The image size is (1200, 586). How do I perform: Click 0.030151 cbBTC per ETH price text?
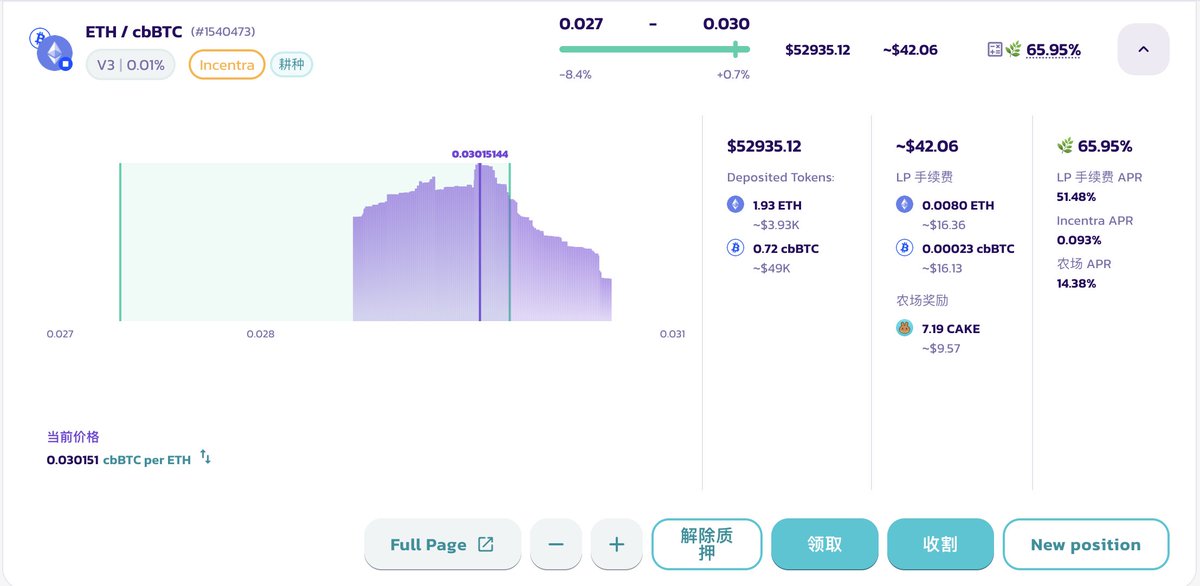point(119,460)
